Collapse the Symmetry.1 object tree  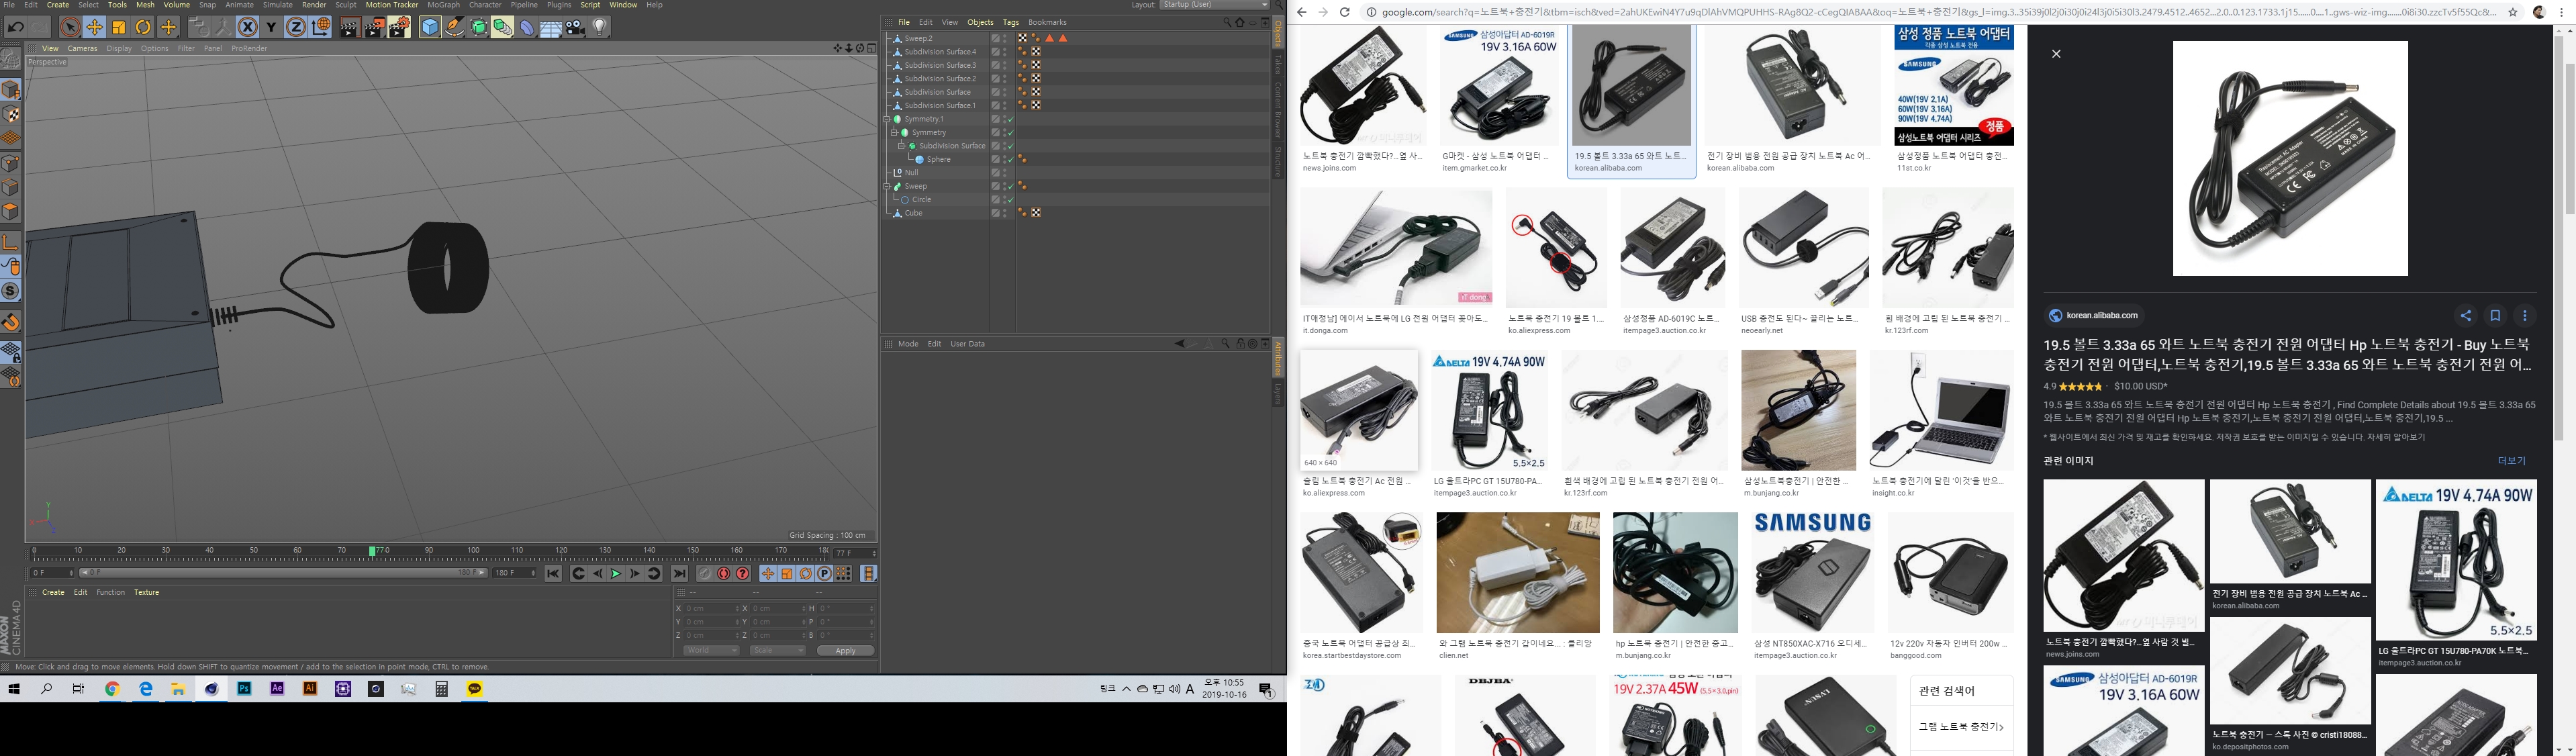coord(887,119)
